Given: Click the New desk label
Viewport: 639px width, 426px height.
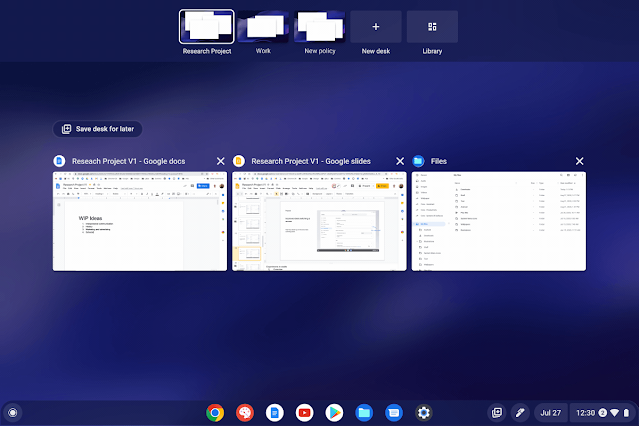Looking at the screenshot, I should coord(376,51).
